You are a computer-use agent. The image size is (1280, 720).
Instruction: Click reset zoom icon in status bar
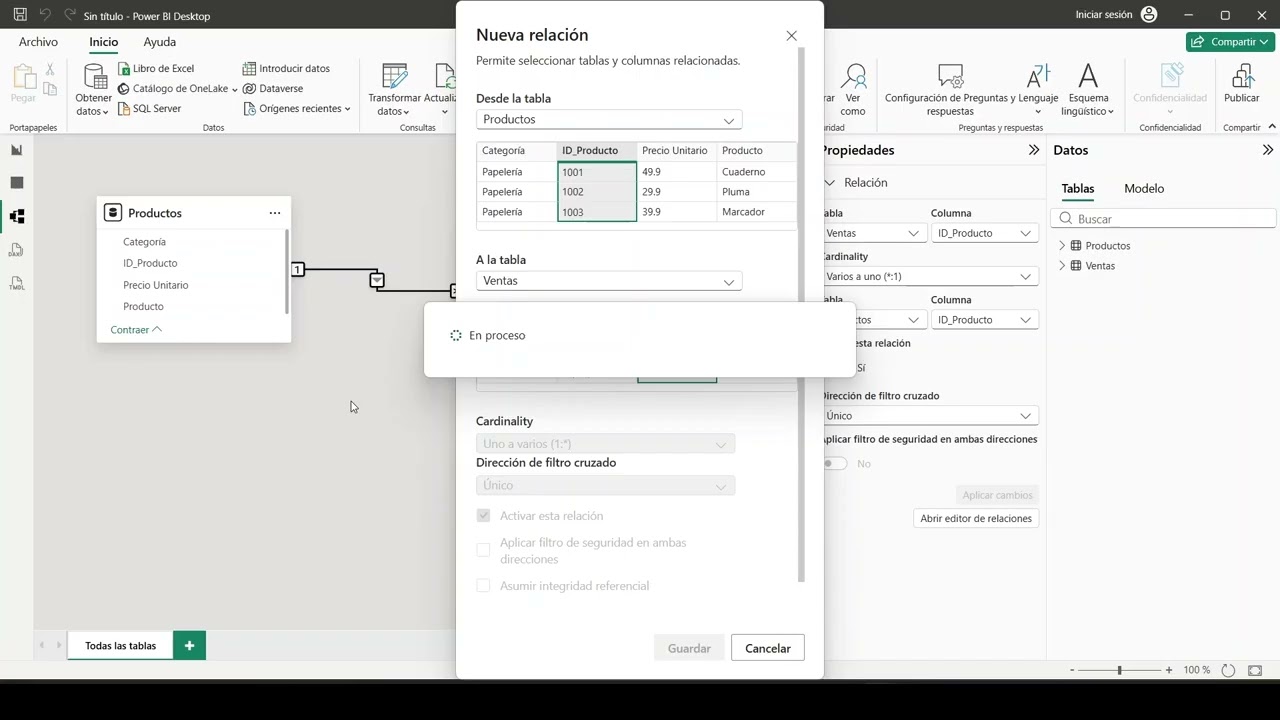click(x=1228, y=670)
